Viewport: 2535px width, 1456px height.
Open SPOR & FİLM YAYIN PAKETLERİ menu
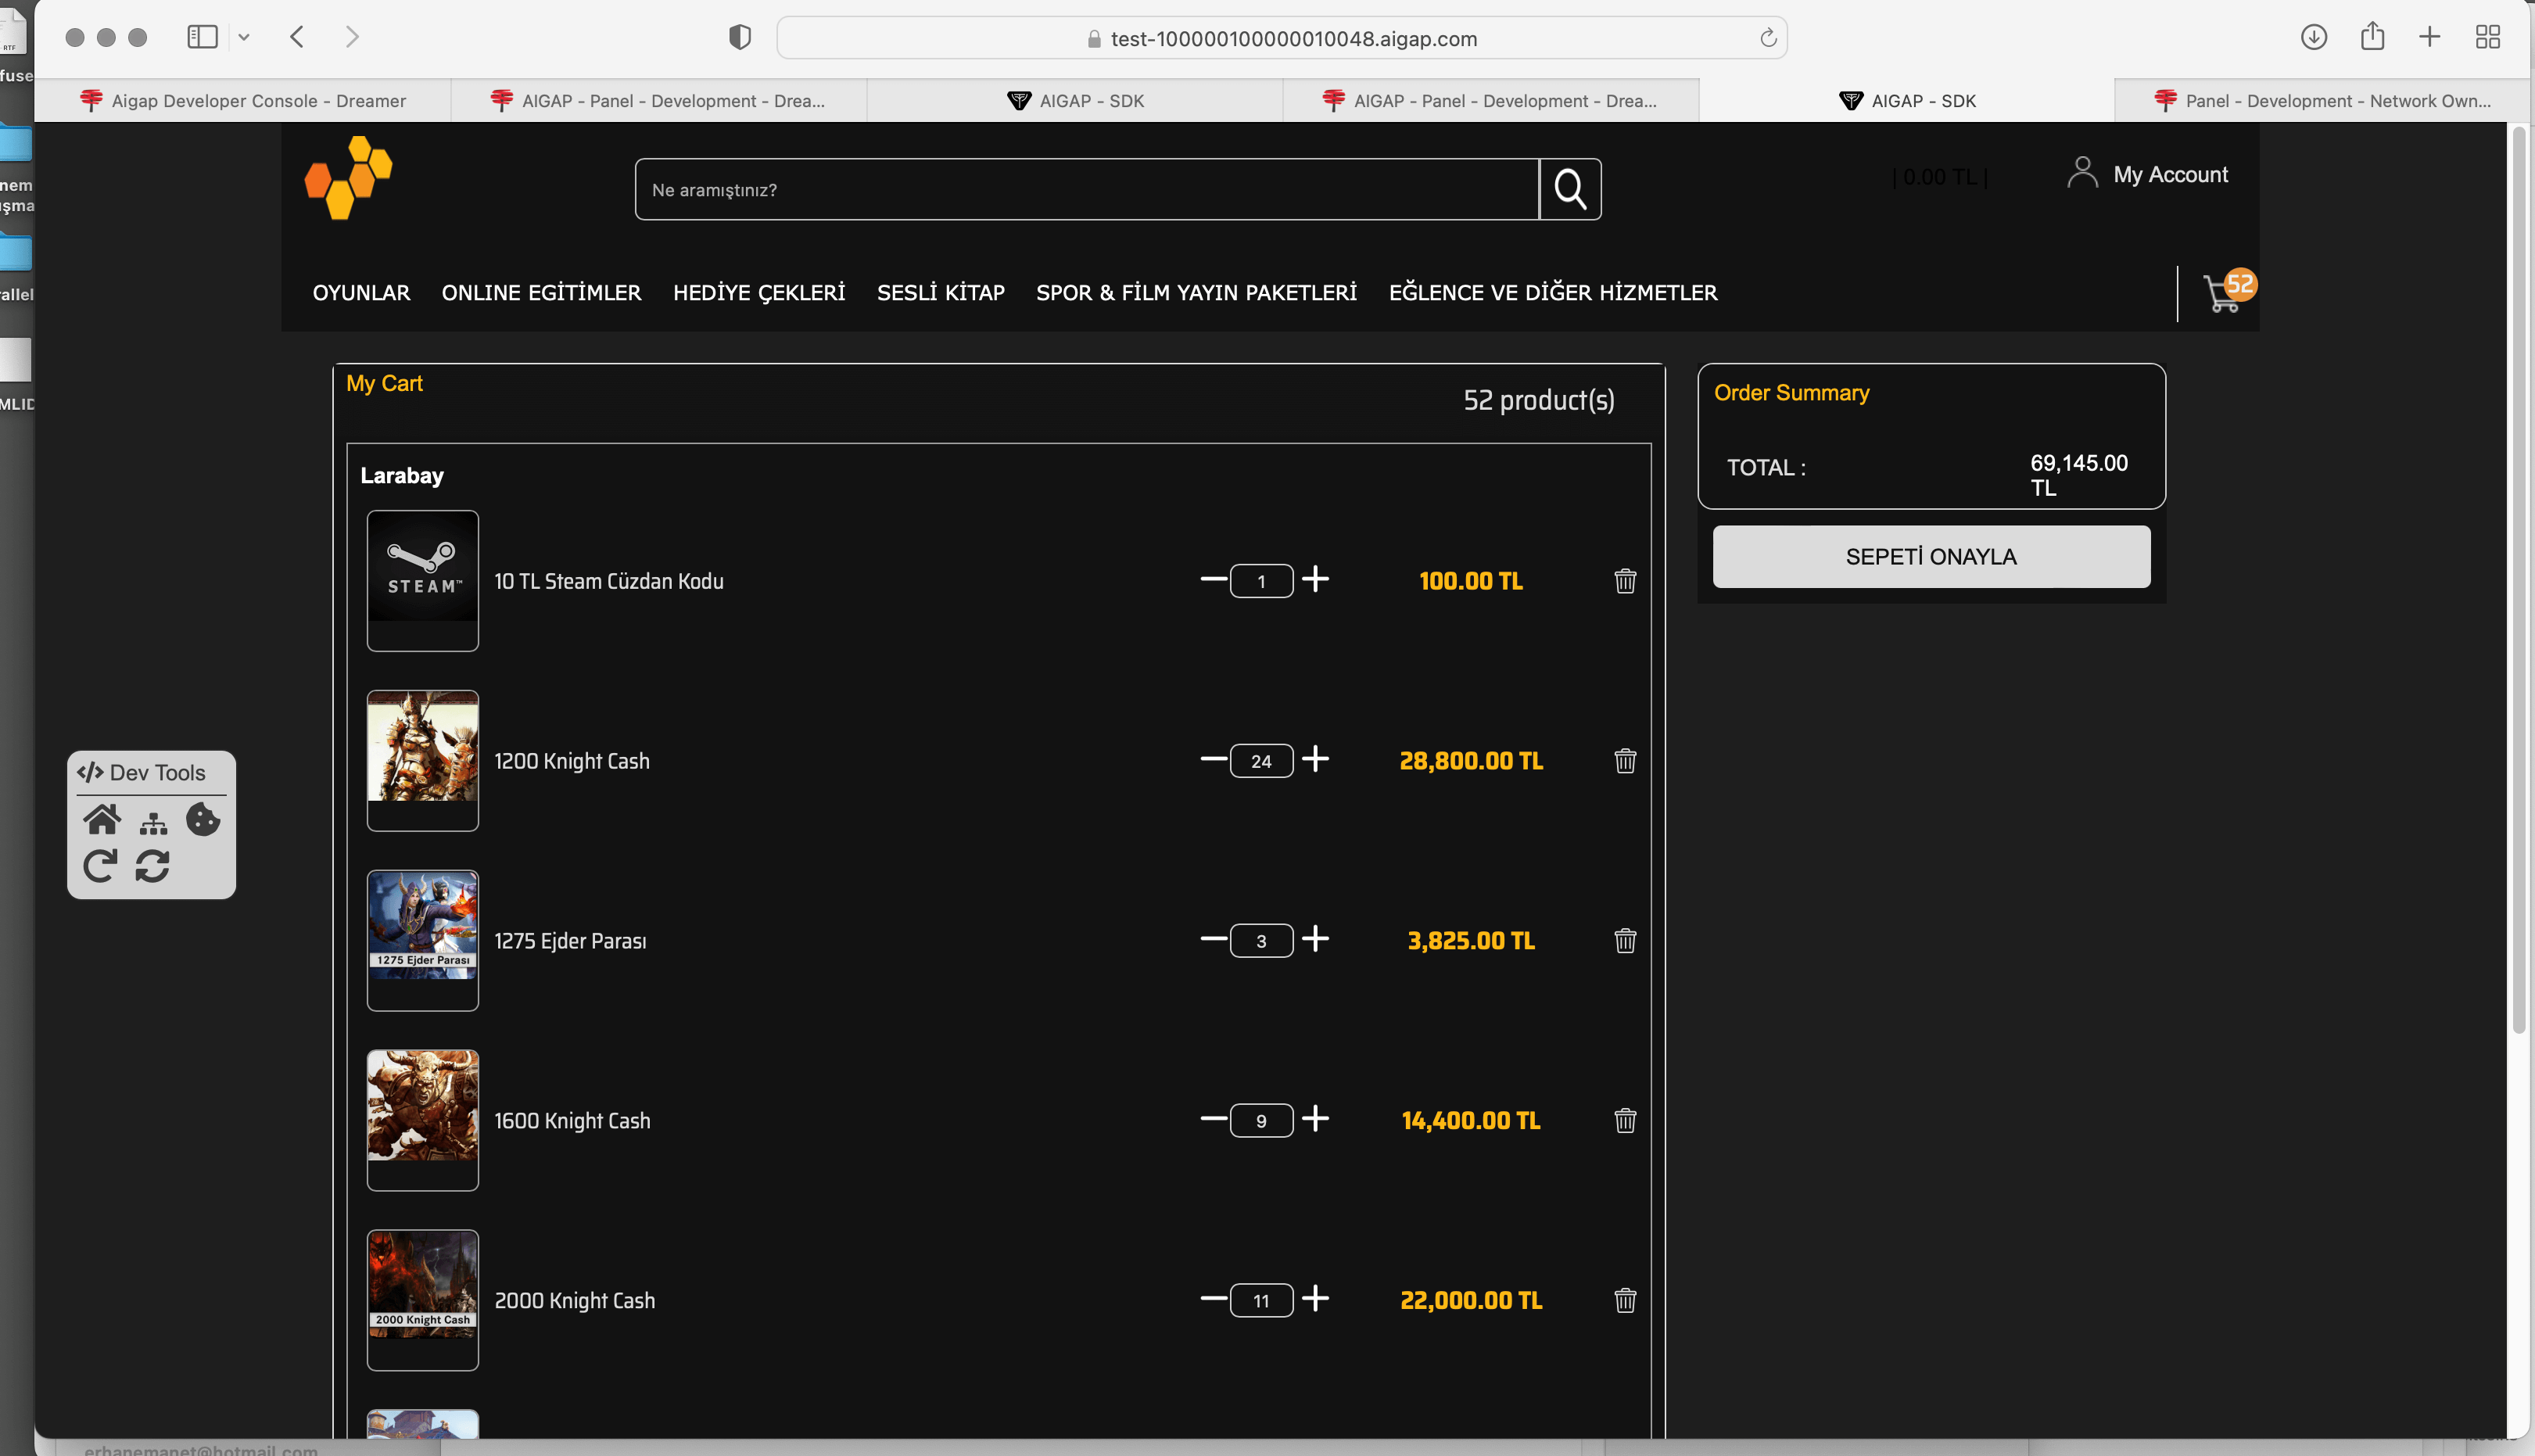(1196, 293)
